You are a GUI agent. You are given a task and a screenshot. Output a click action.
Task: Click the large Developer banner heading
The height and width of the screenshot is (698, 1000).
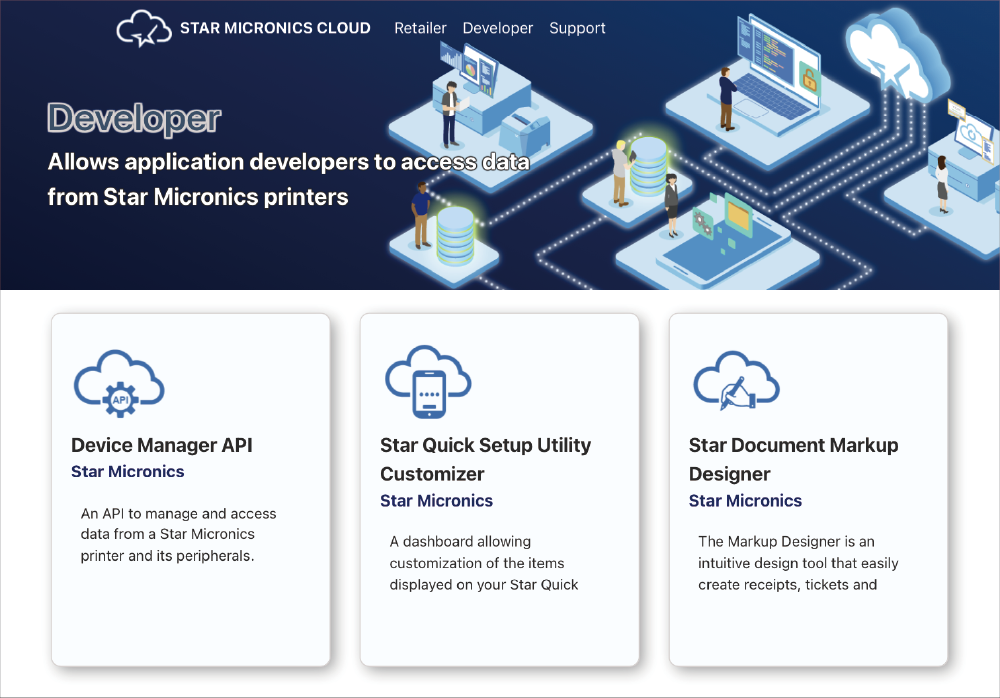[134, 118]
